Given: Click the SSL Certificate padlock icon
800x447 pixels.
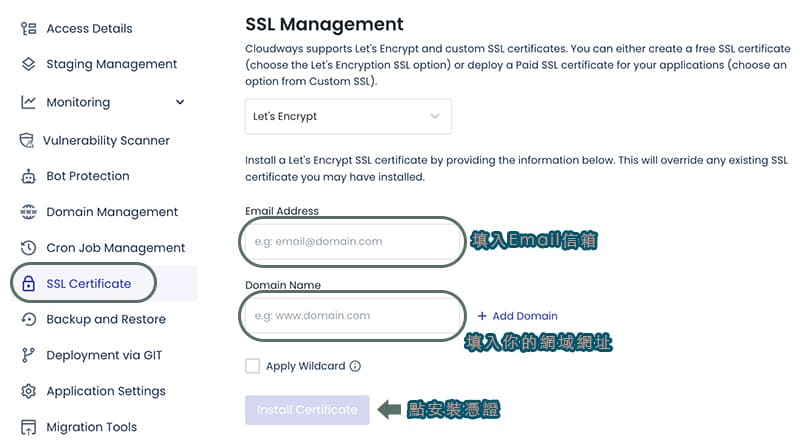Looking at the screenshot, I should [x=29, y=284].
